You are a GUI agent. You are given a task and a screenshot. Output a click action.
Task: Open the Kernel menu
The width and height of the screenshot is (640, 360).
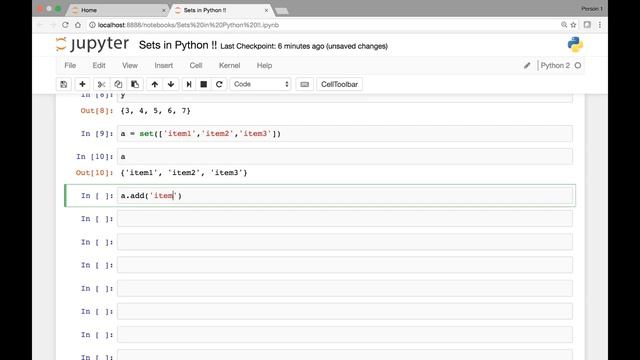[x=229, y=65]
